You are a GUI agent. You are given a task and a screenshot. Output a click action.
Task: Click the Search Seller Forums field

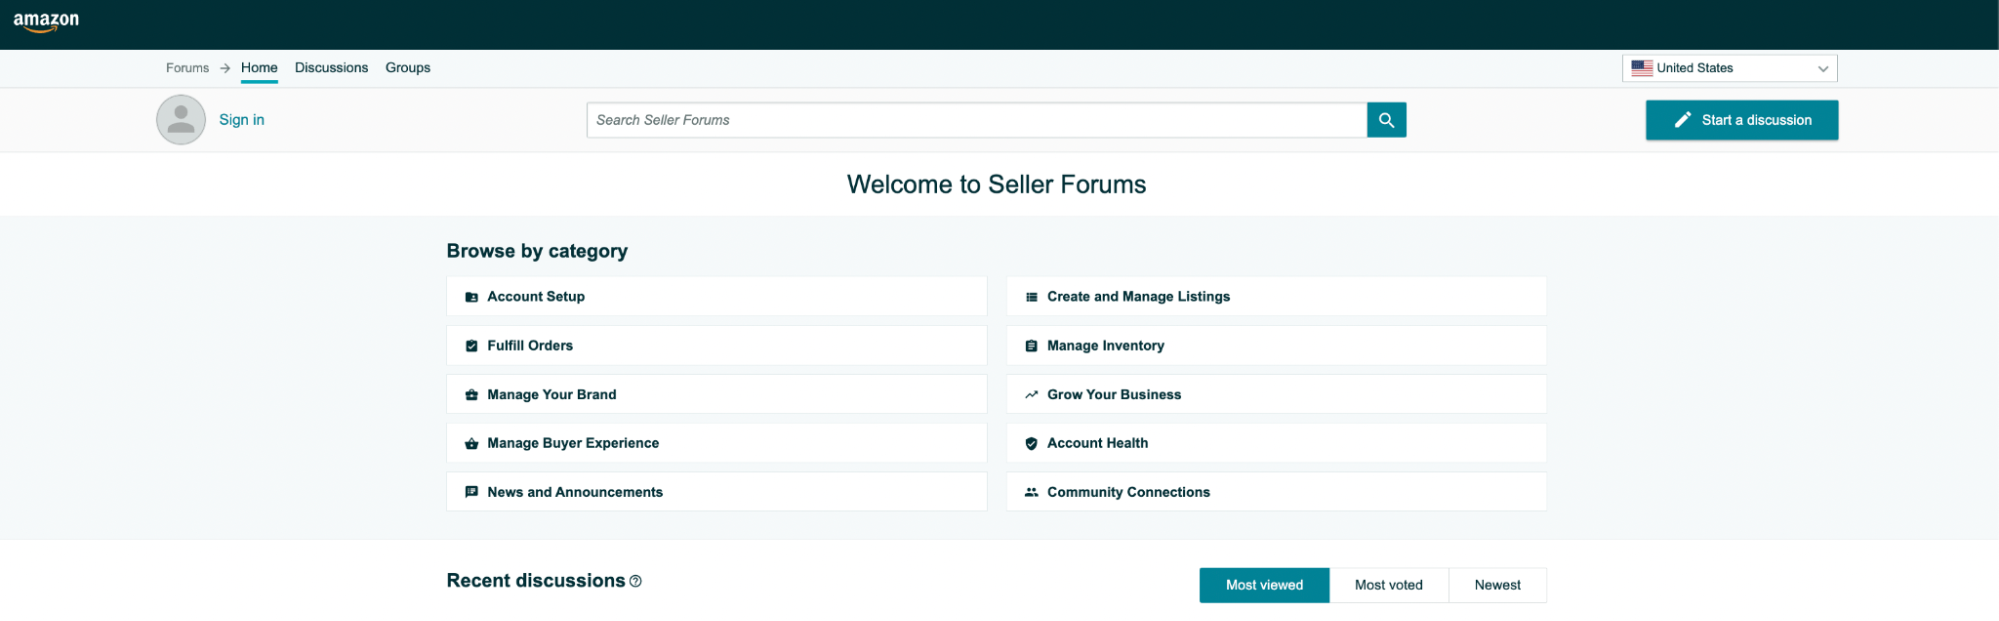977,120
